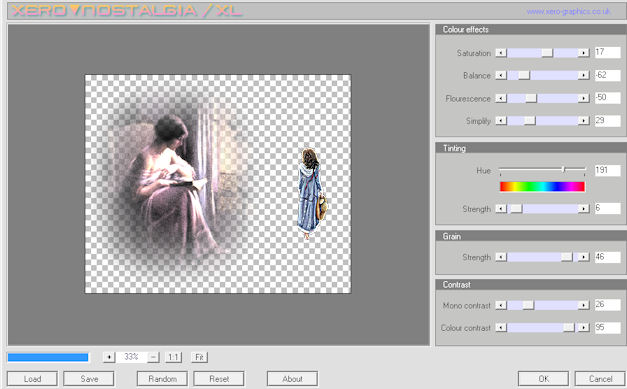Click the Simplify slider left arrow
This screenshot has height=389, width=627.
501,120
